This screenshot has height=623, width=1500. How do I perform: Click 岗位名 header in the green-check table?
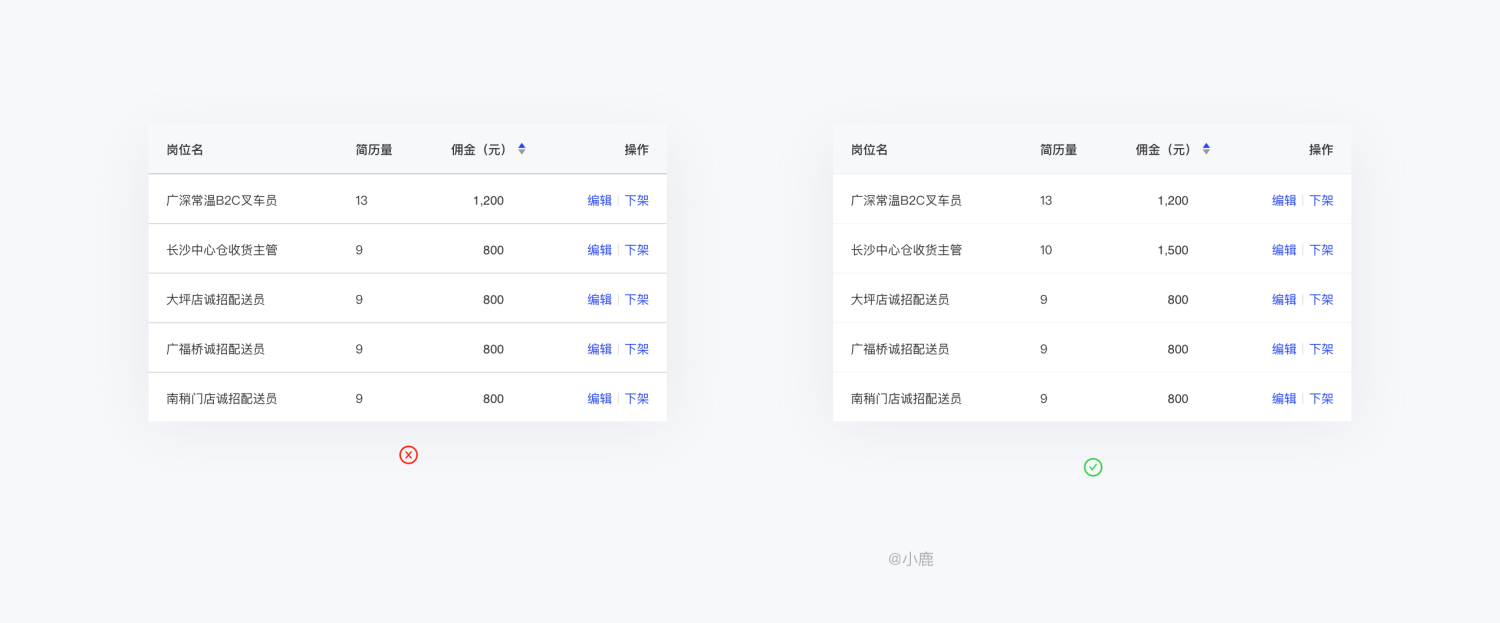[x=870, y=149]
